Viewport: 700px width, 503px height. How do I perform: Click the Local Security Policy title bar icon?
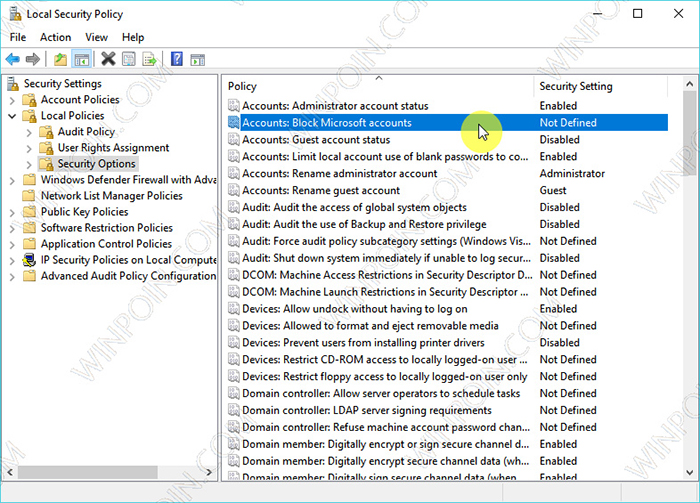click(15, 14)
